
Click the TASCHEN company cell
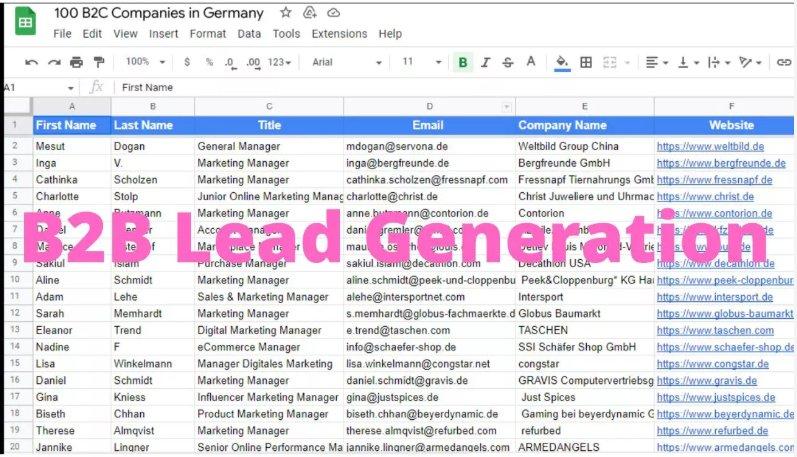coord(585,330)
